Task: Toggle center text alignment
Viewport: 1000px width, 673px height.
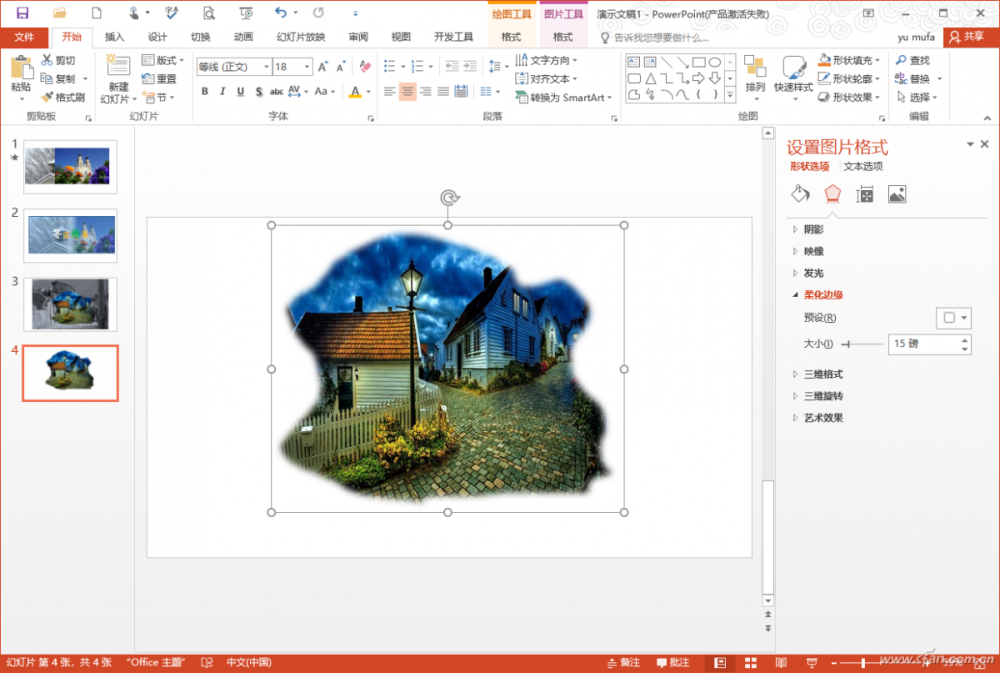Action: click(407, 91)
